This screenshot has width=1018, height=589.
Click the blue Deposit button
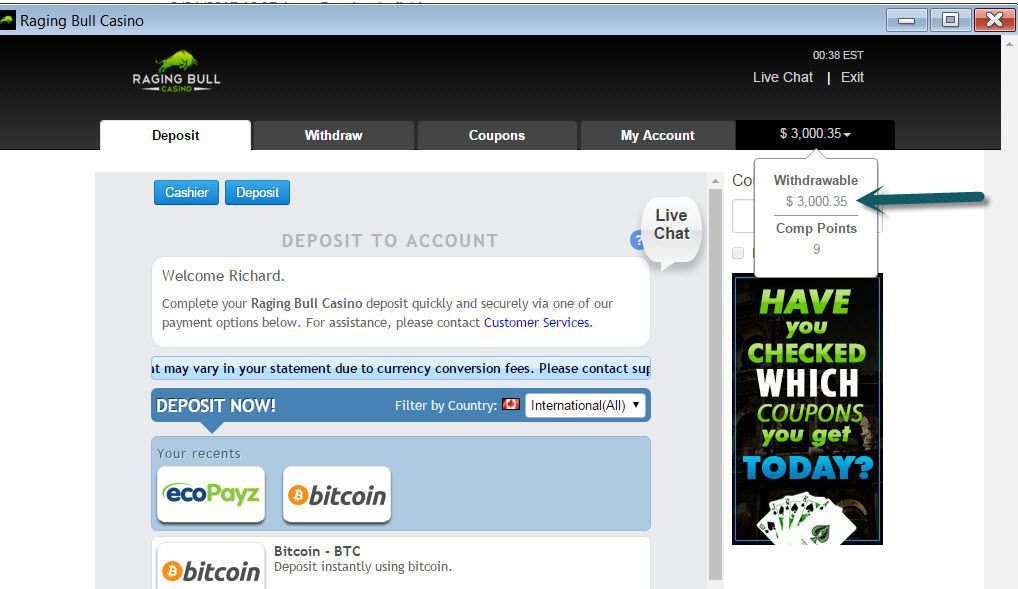click(257, 192)
